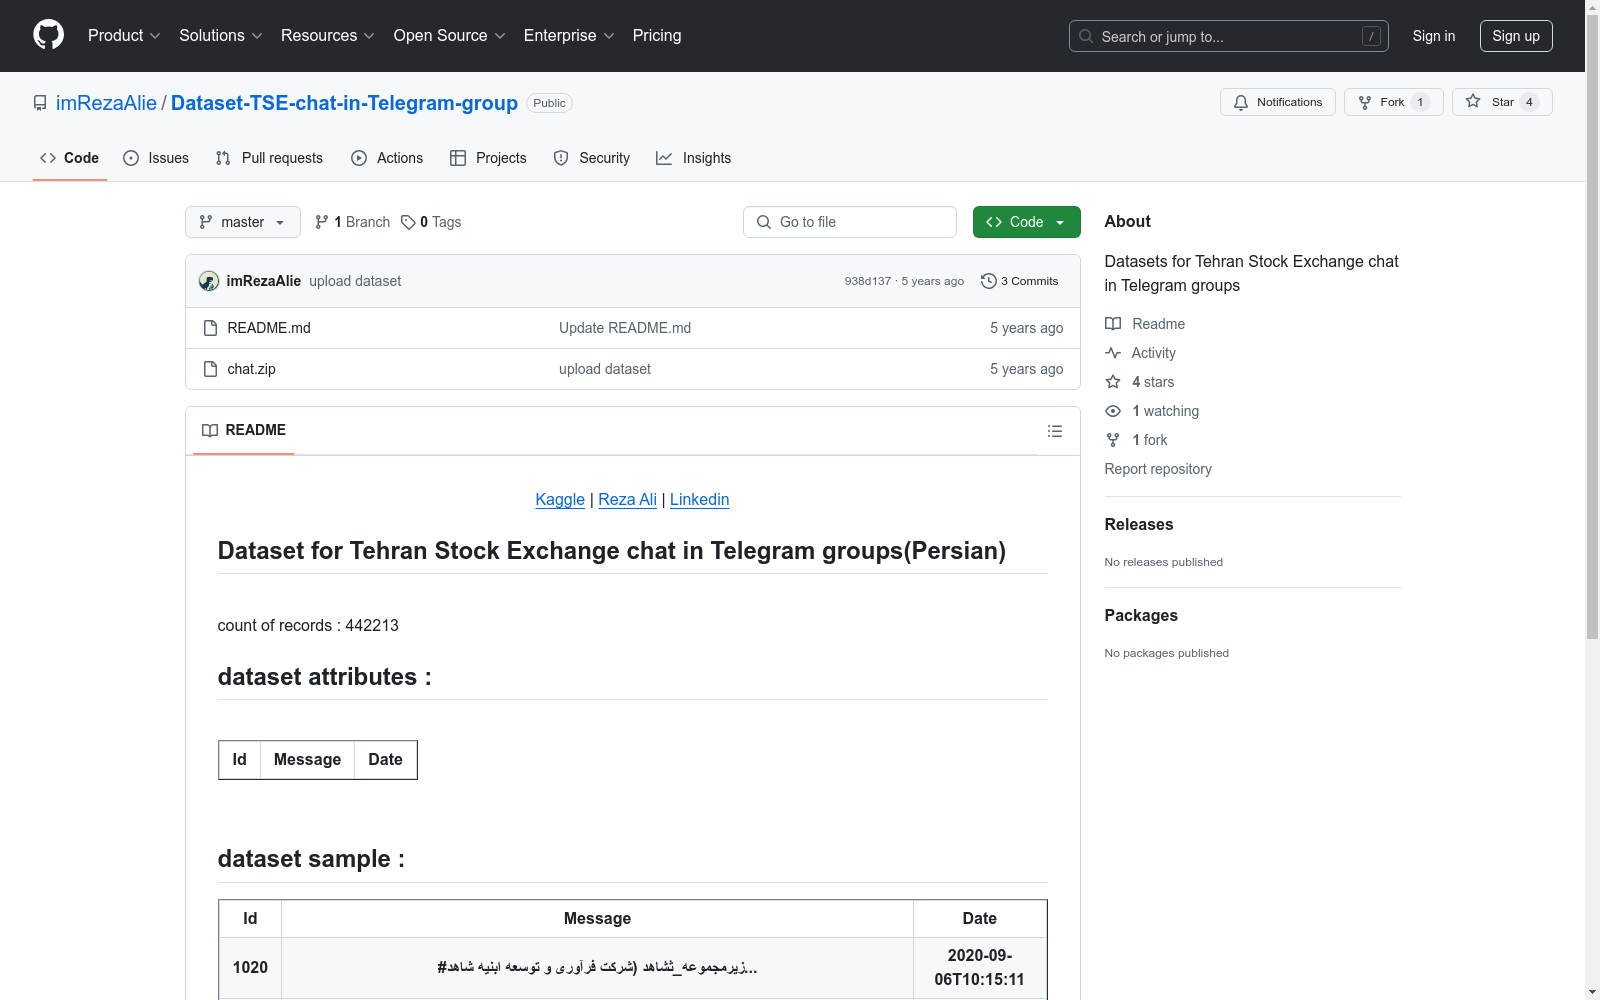The height and width of the screenshot is (1000, 1600).
Task: Click the pulse icon beside Activity
Action: coord(1113,353)
